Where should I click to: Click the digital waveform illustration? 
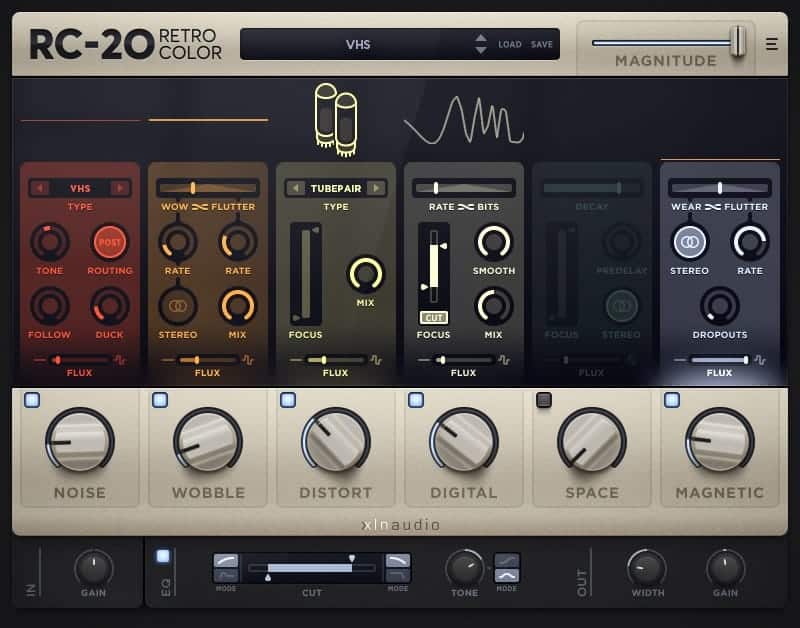pos(464,120)
